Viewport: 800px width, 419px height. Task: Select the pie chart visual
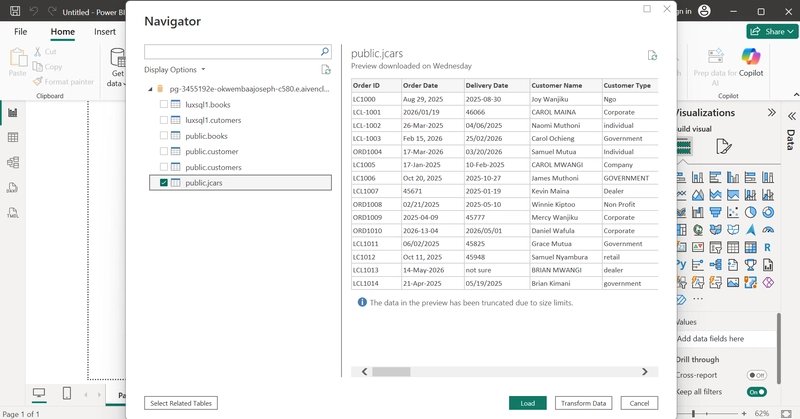(x=751, y=212)
